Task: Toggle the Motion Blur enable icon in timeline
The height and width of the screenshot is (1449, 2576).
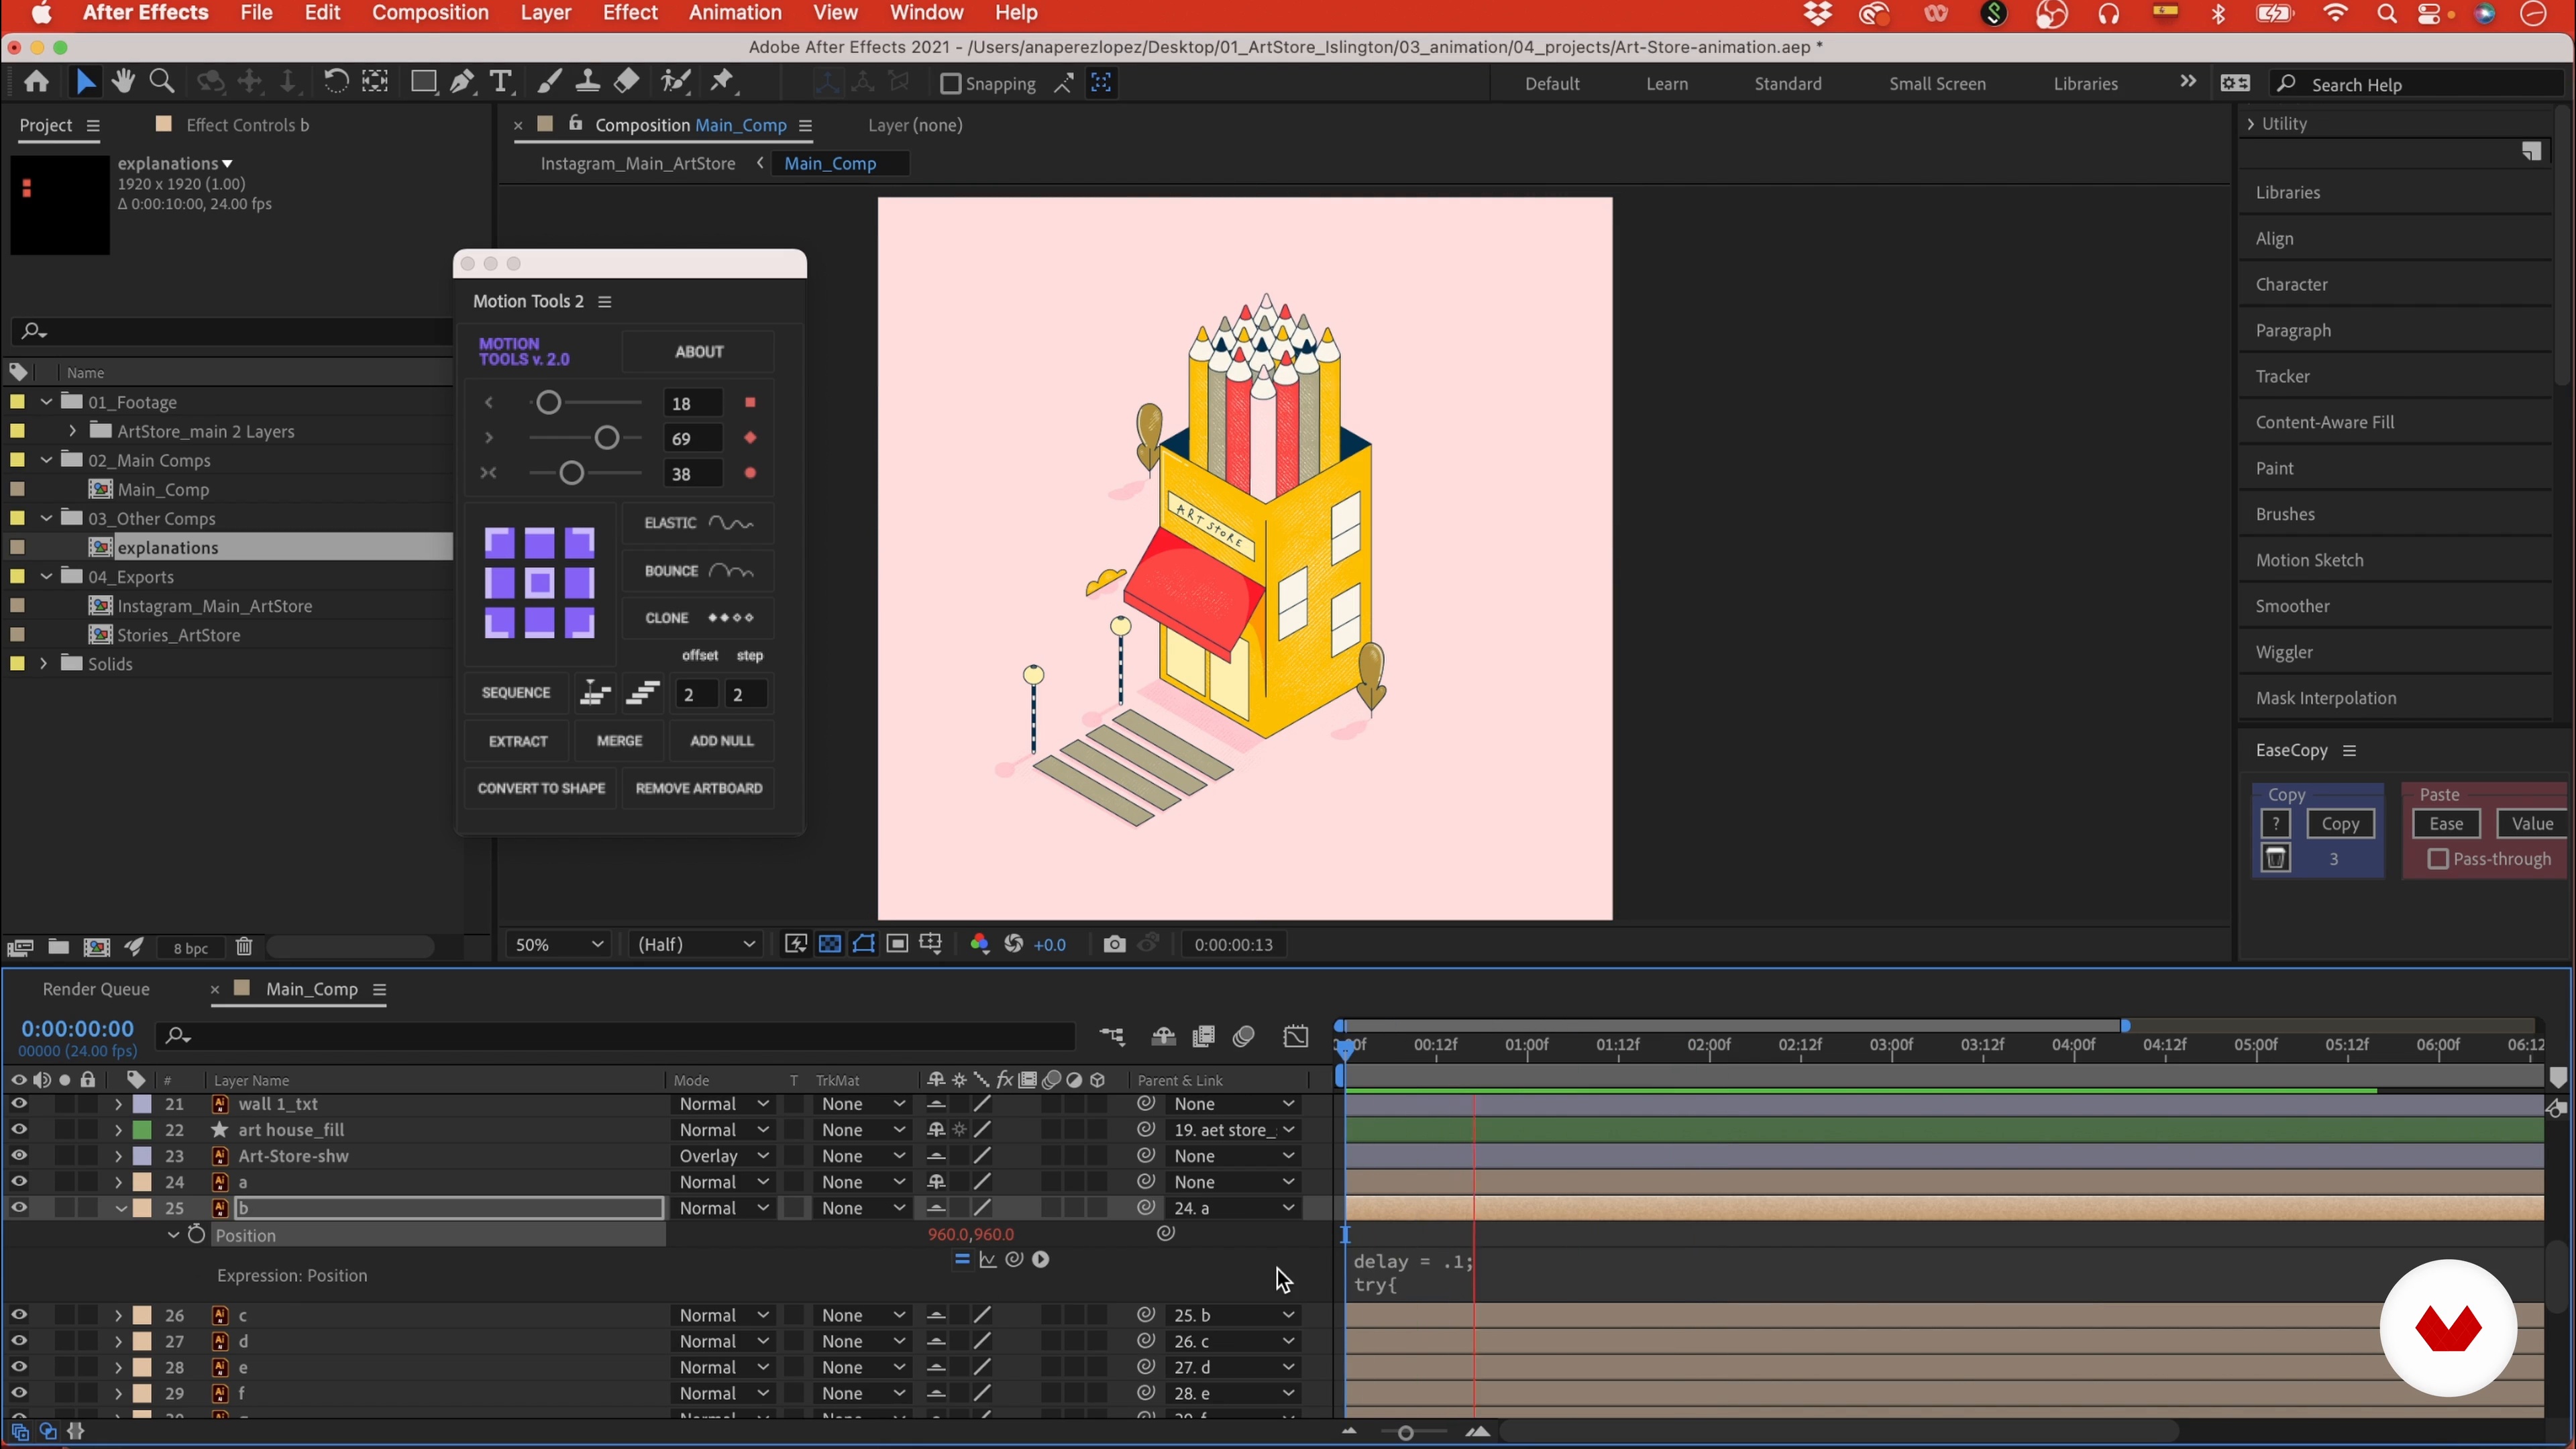Action: pyautogui.click(x=1243, y=1036)
